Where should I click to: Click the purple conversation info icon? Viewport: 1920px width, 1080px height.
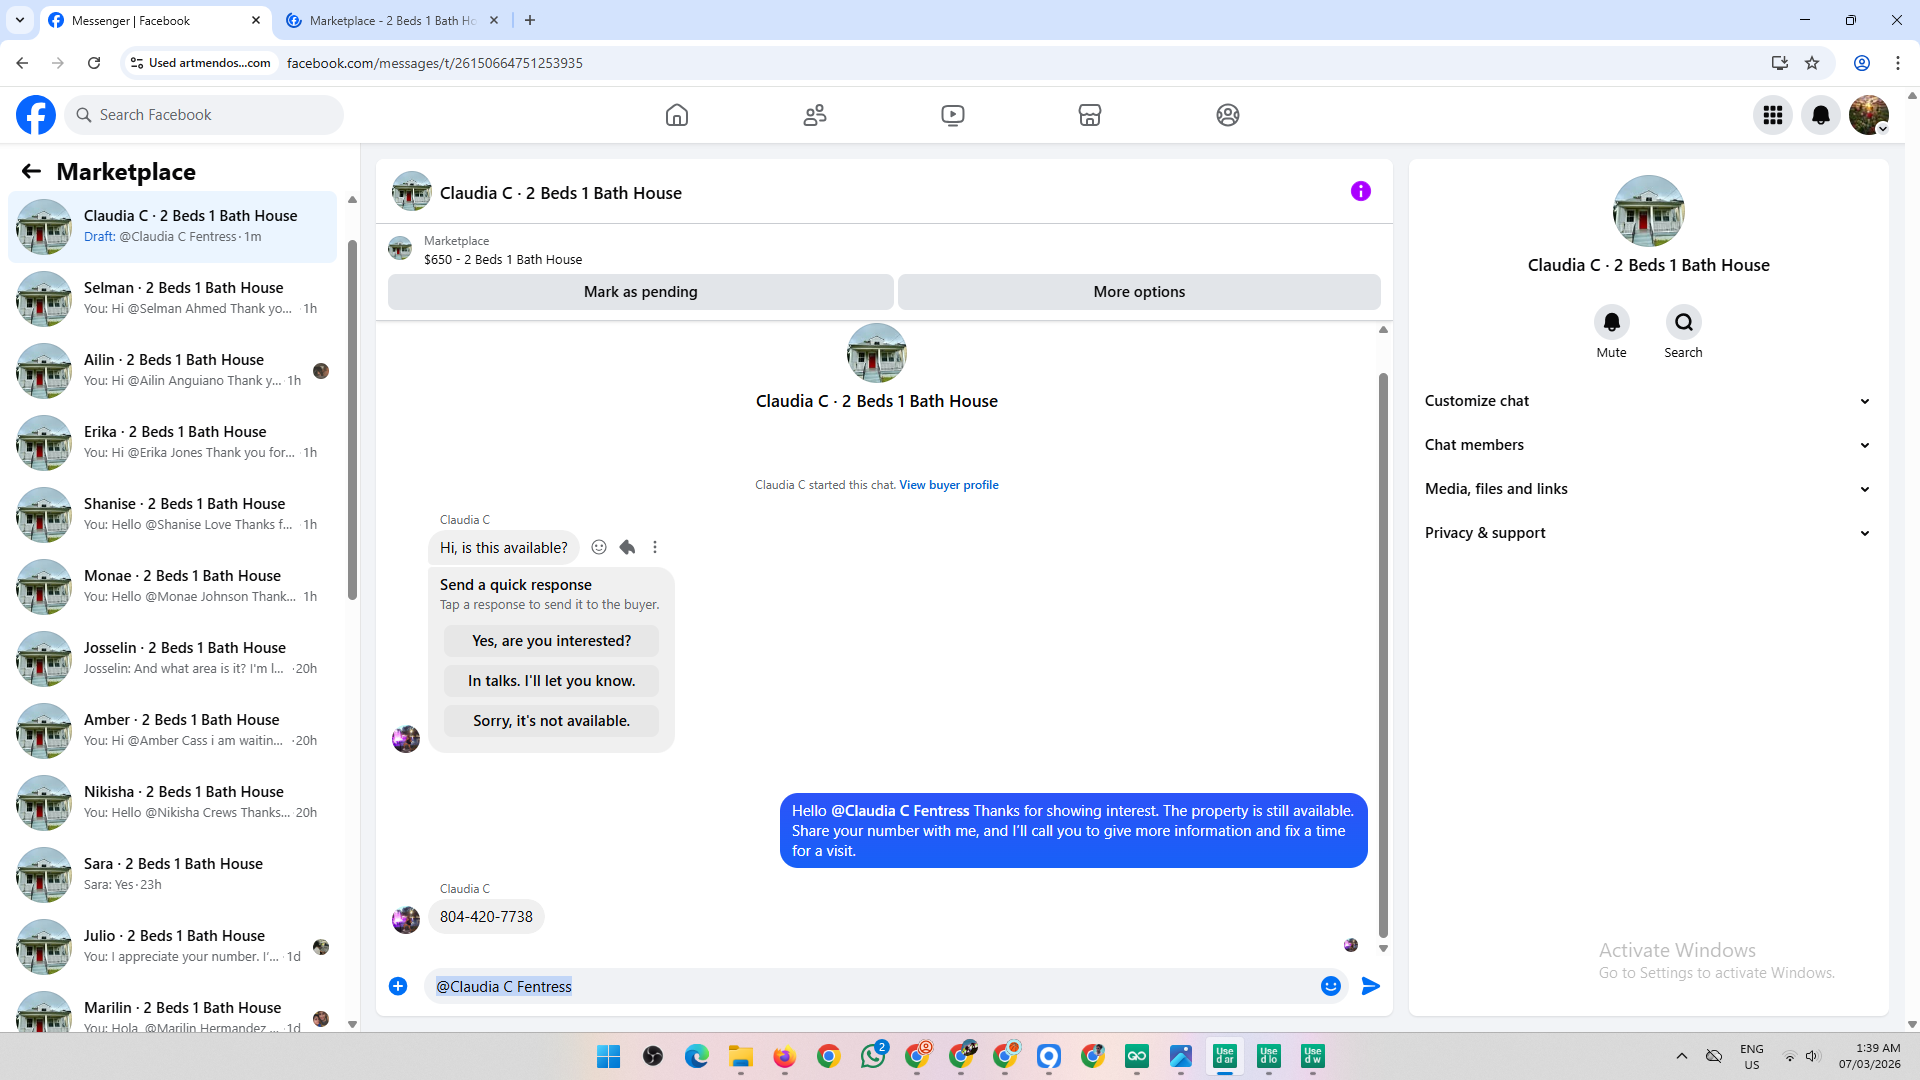point(1360,191)
